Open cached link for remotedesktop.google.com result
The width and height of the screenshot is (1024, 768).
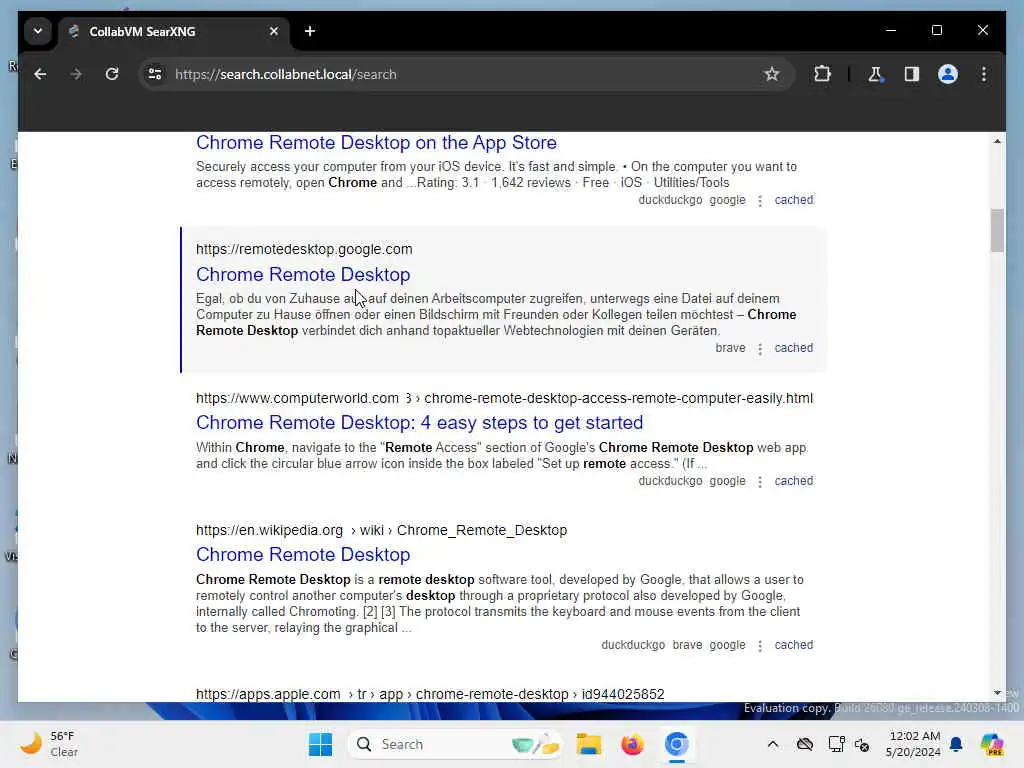pyautogui.click(x=793, y=348)
